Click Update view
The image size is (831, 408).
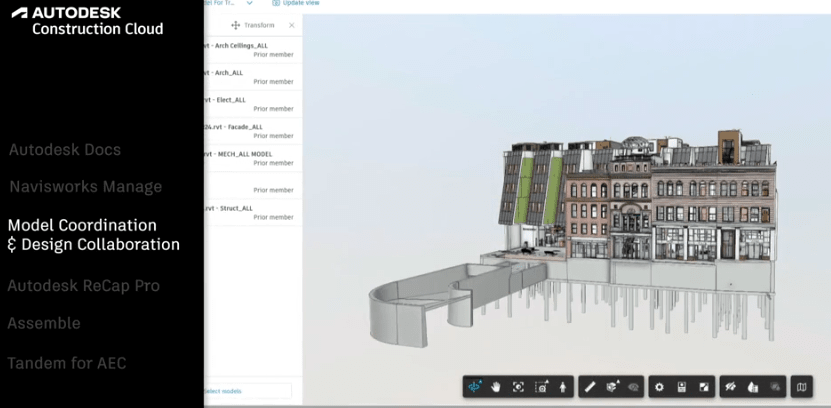point(296,3)
